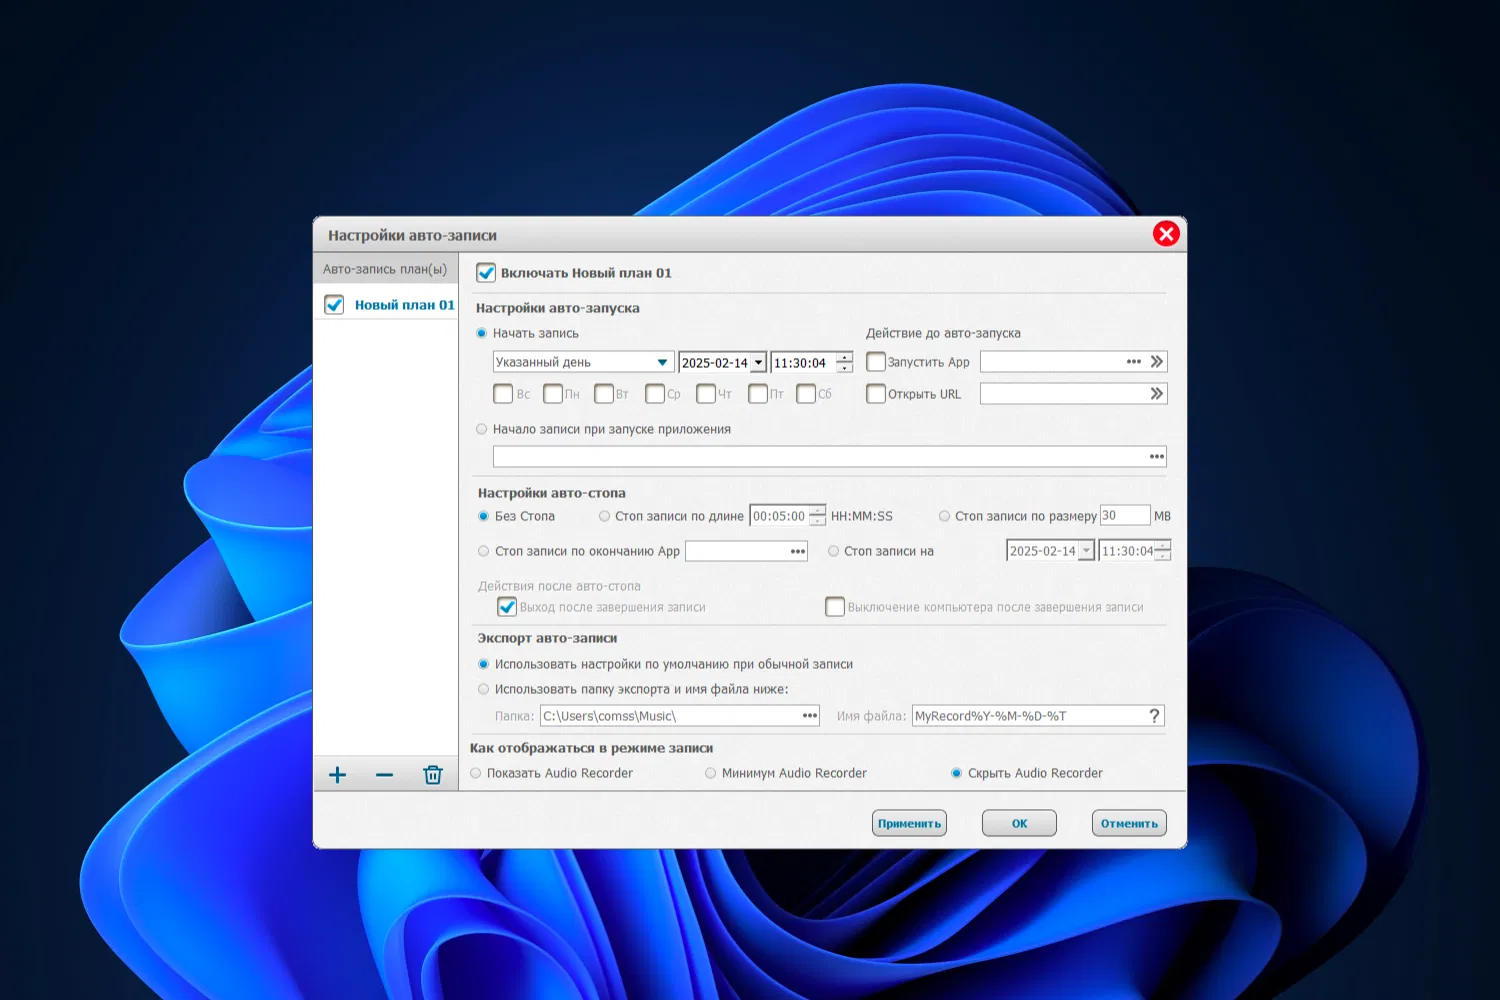Select Стоп записи на radio option

833,551
